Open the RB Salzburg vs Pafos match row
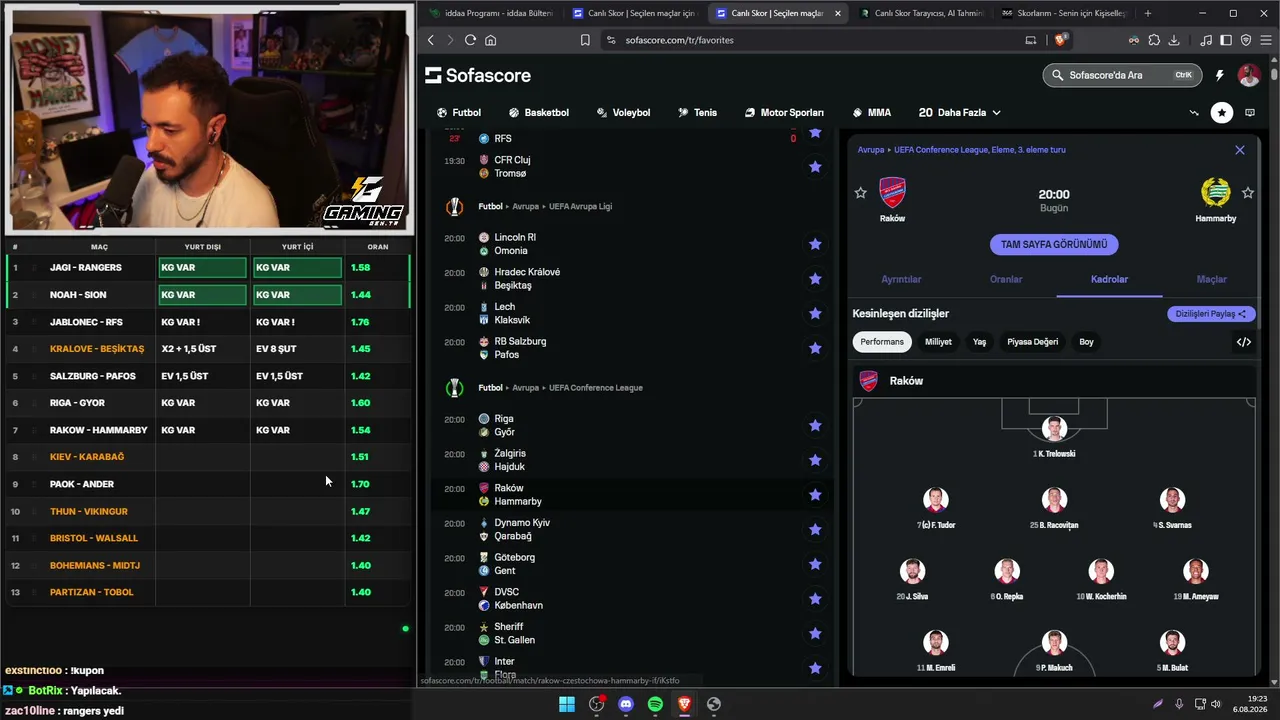The image size is (1280, 720). coord(632,348)
